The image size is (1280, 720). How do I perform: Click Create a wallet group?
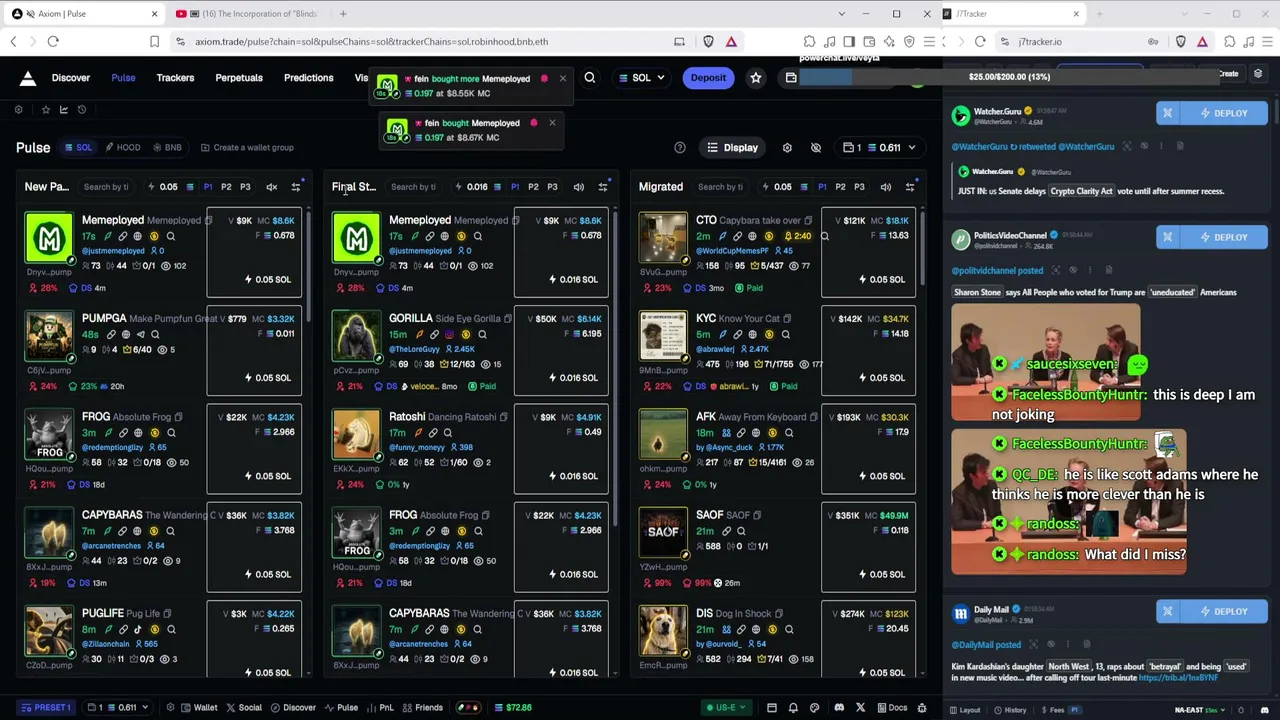tap(247, 148)
